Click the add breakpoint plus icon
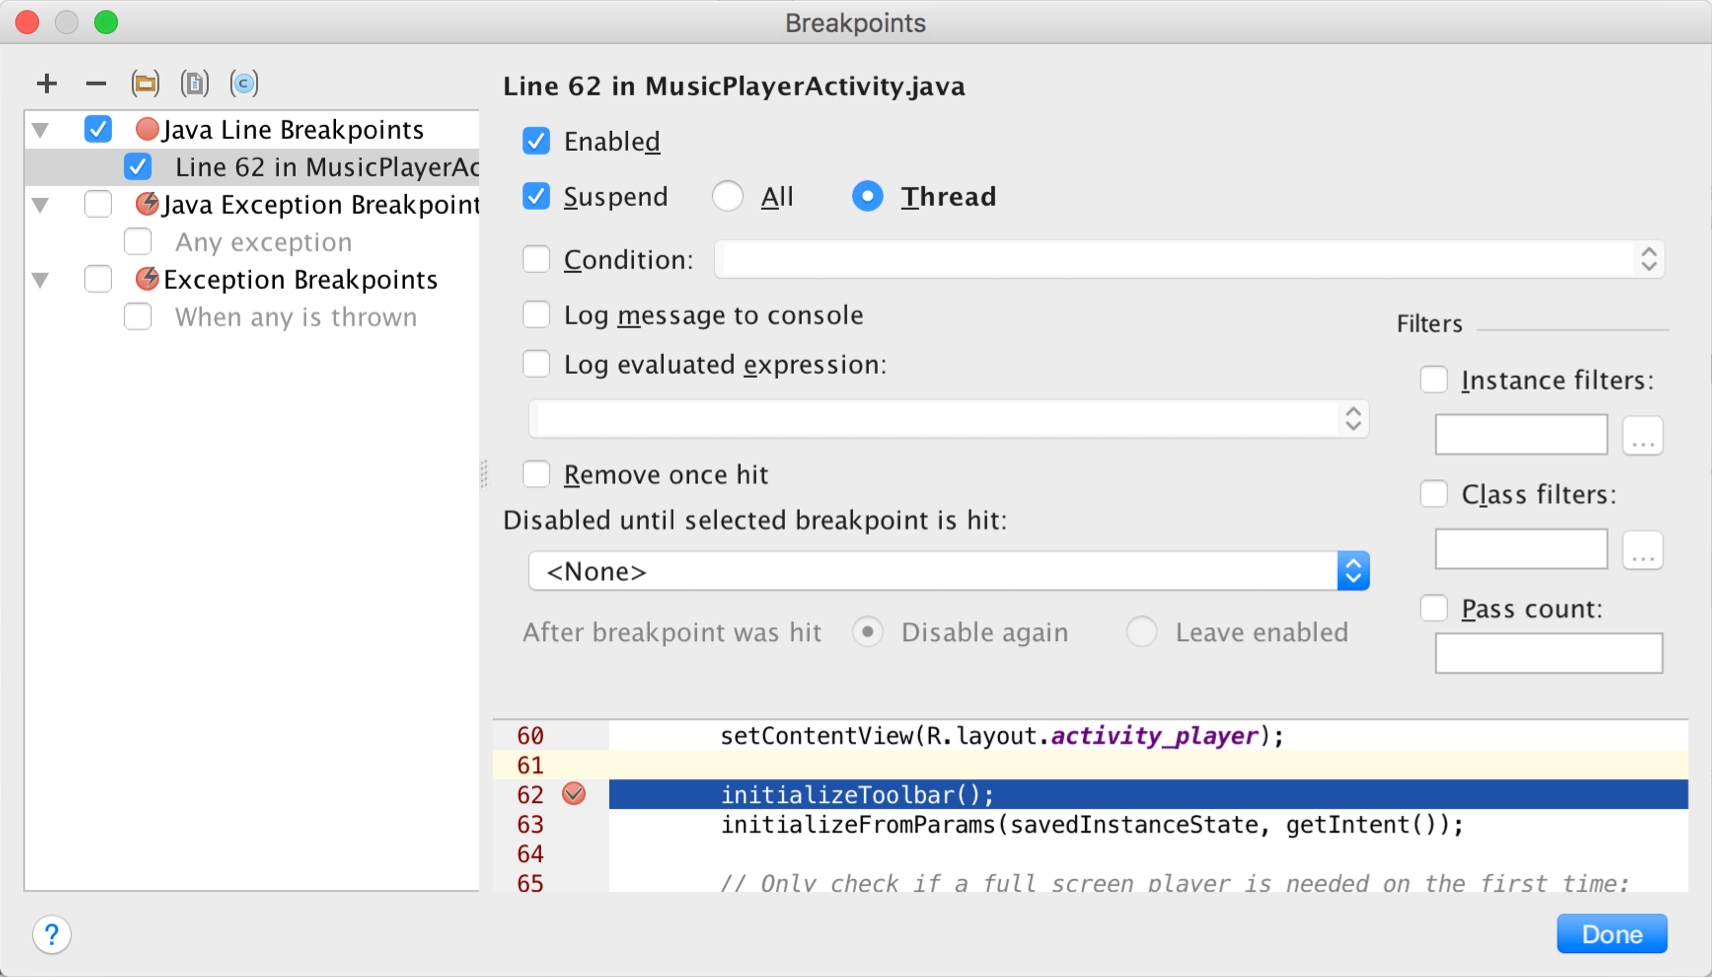The image size is (1712, 978). pyautogui.click(x=46, y=83)
